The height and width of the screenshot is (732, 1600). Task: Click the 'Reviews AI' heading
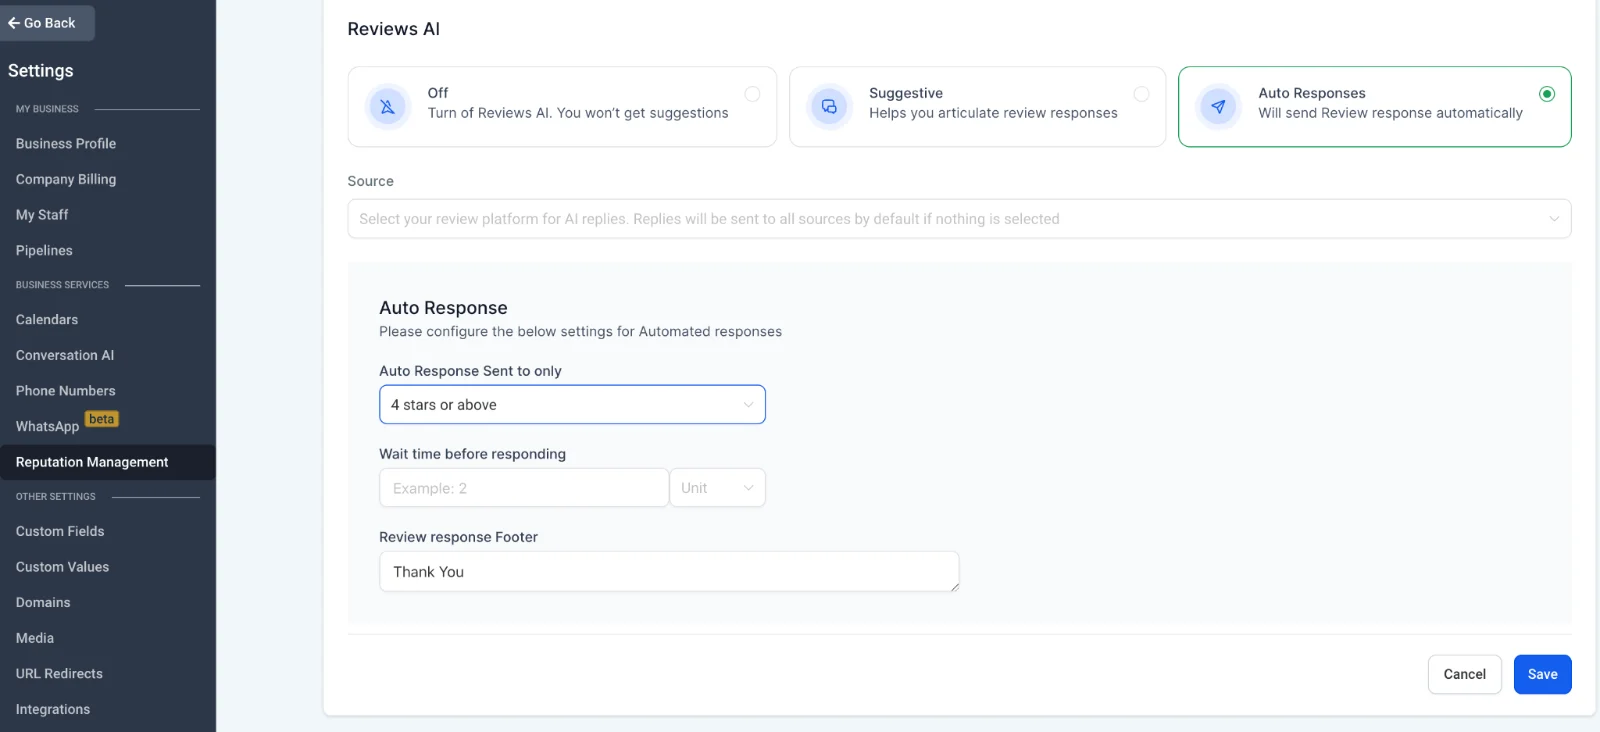tap(393, 29)
